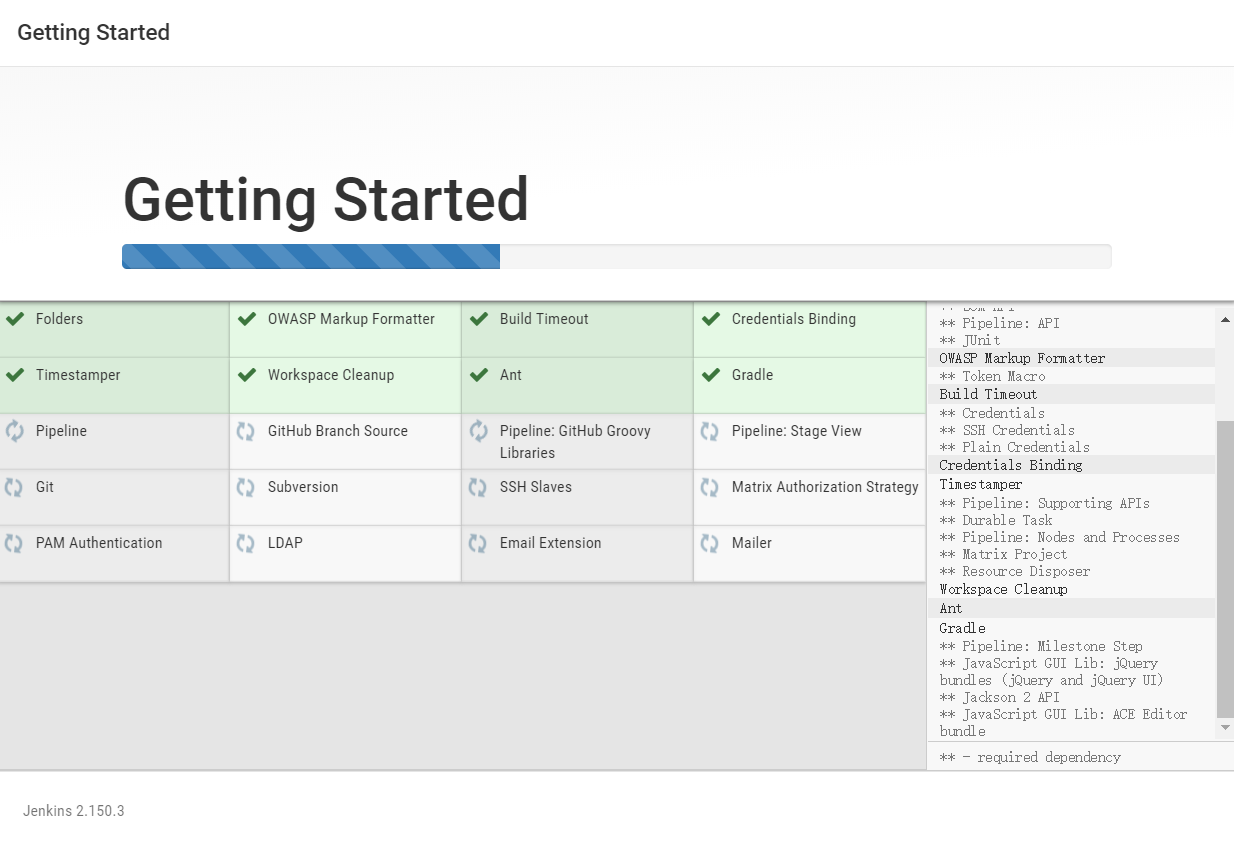The height and width of the screenshot is (845, 1234).
Task: Click the spinner icon beside Pipeline: GitHub Groovy Libraries
Action: pyautogui.click(x=478, y=431)
